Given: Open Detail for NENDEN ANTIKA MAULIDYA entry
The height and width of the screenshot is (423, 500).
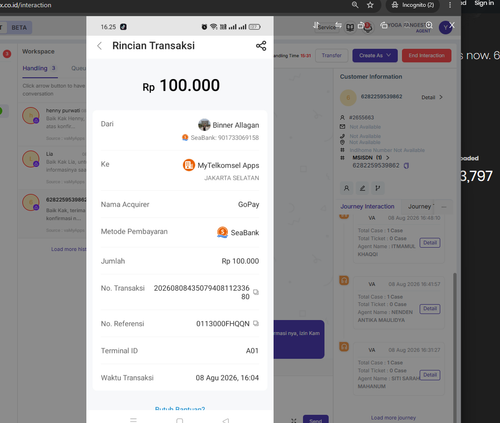Looking at the screenshot, I should pyautogui.click(x=430, y=309).
